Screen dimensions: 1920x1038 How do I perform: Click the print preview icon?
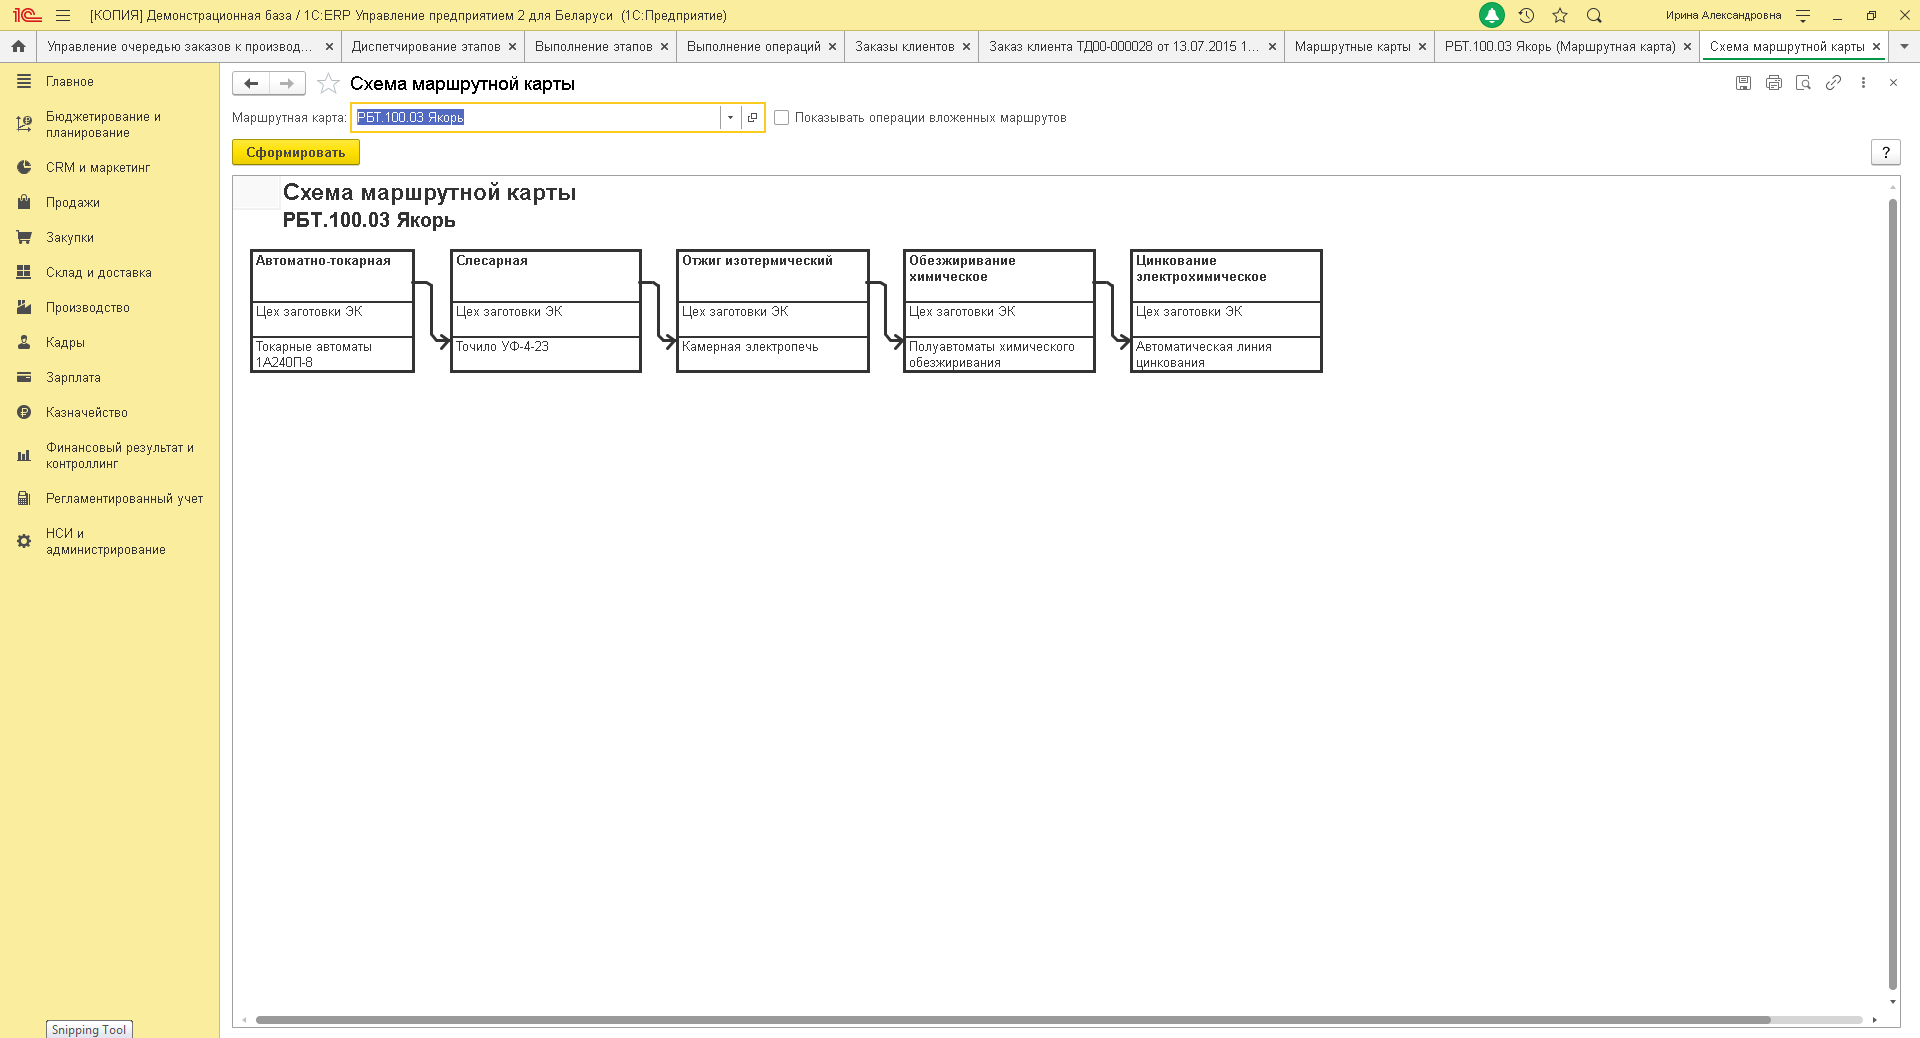coord(1803,83)
